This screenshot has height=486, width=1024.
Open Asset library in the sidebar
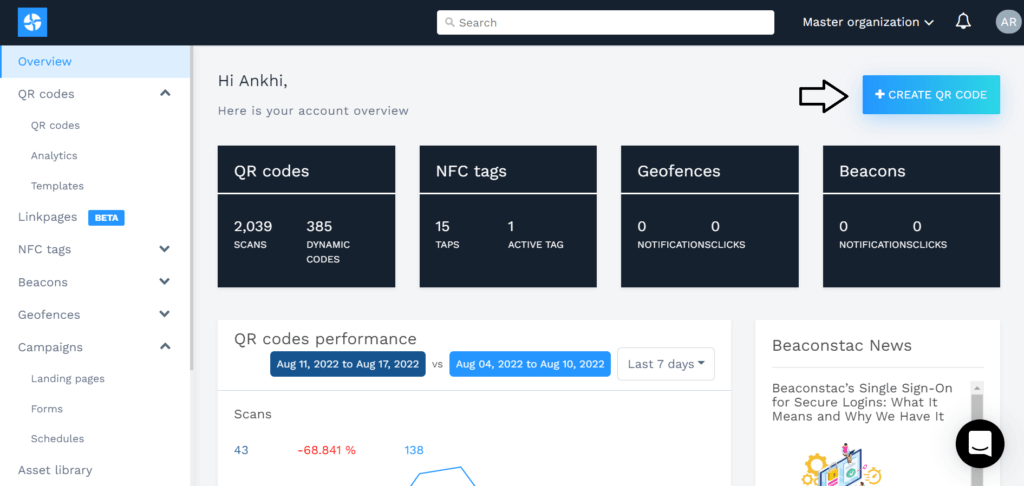[x=55, y=470]
